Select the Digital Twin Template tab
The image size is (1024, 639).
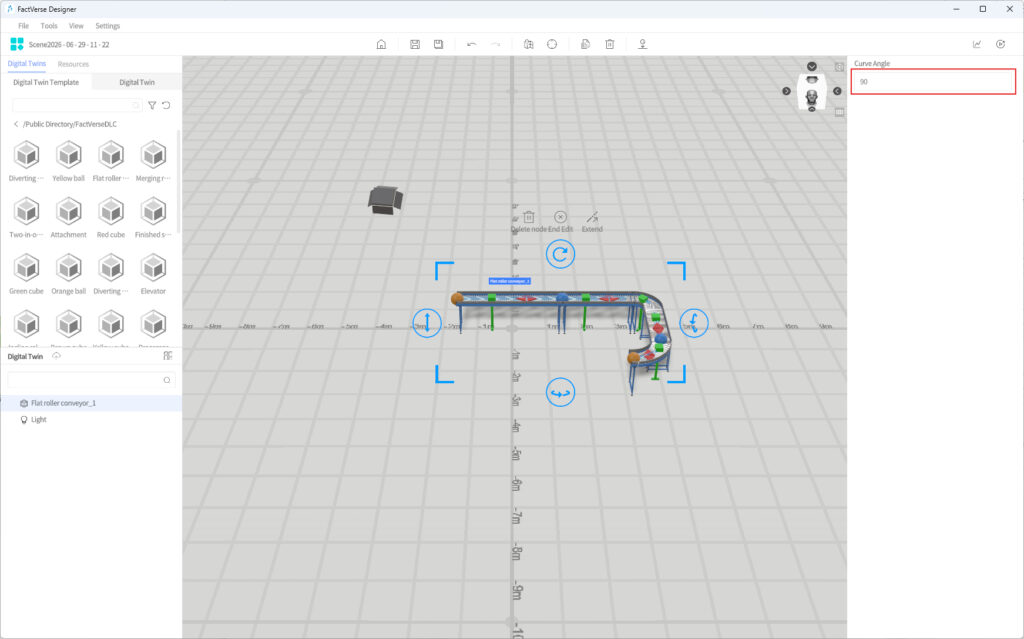point(46,82)
